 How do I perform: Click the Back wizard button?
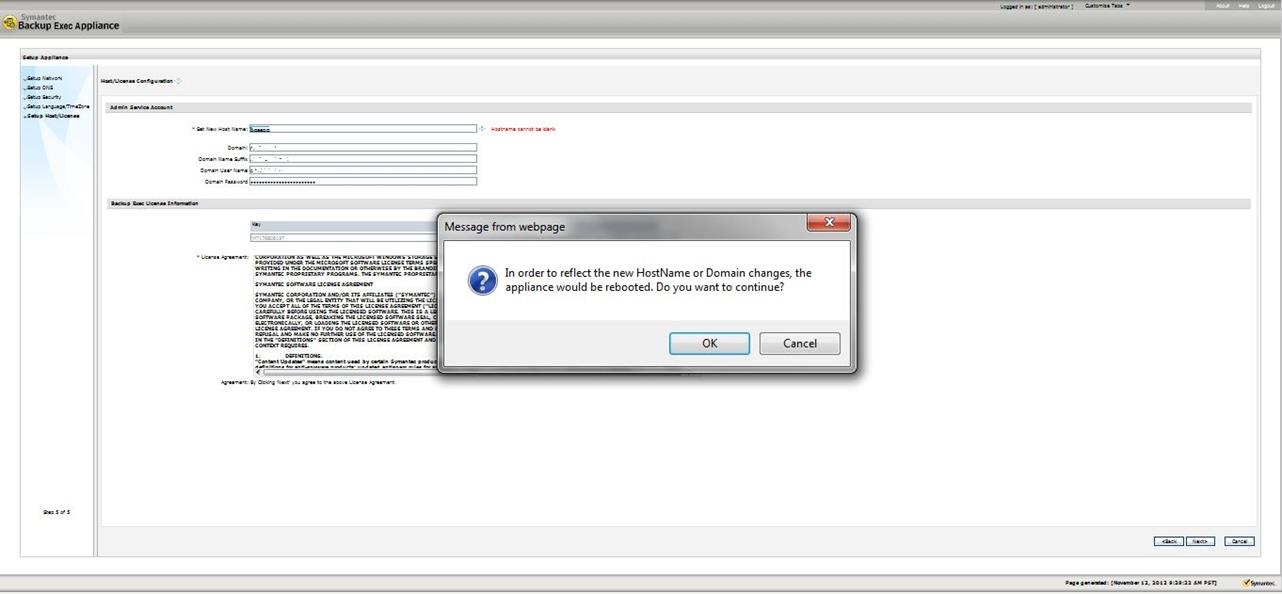point(1168,541)
